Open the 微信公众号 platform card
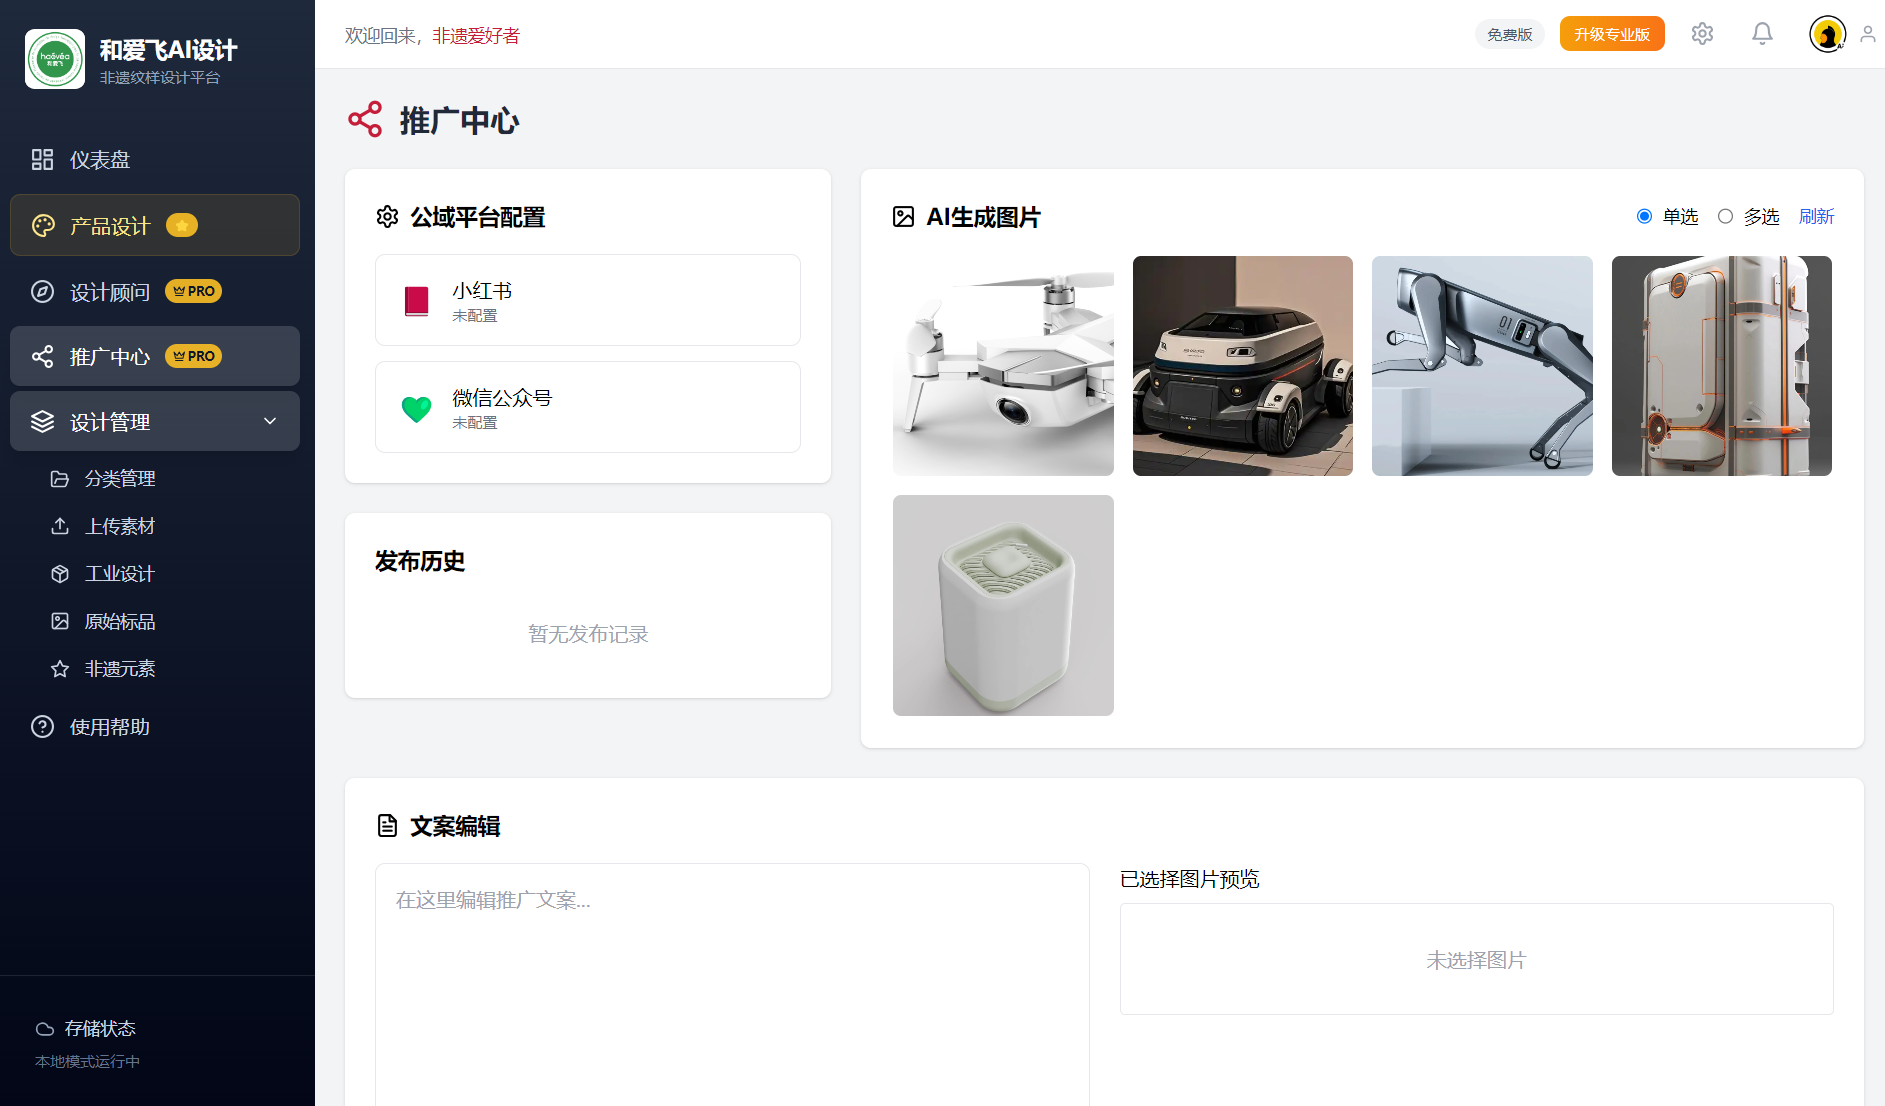This screenshot has height=1106, width=1885. 588,407
